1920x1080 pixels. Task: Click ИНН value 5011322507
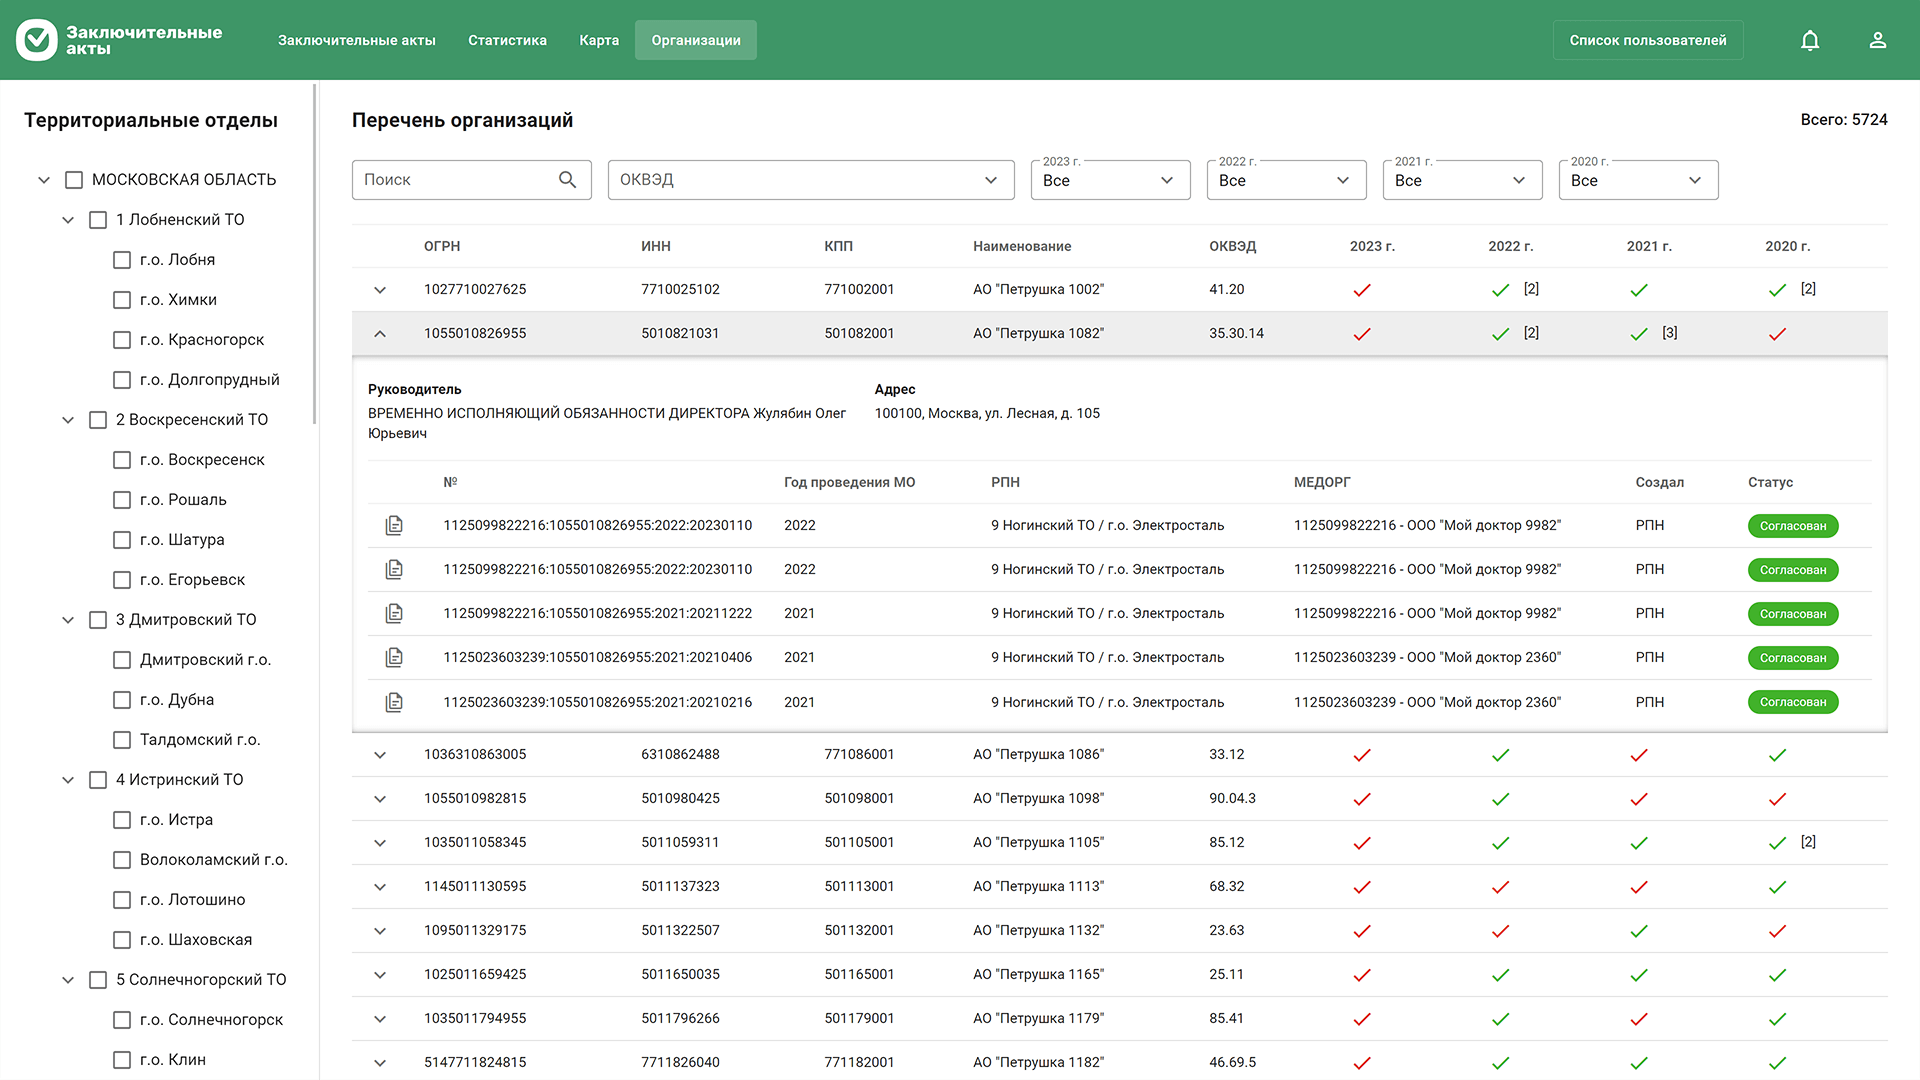(680, 930)
